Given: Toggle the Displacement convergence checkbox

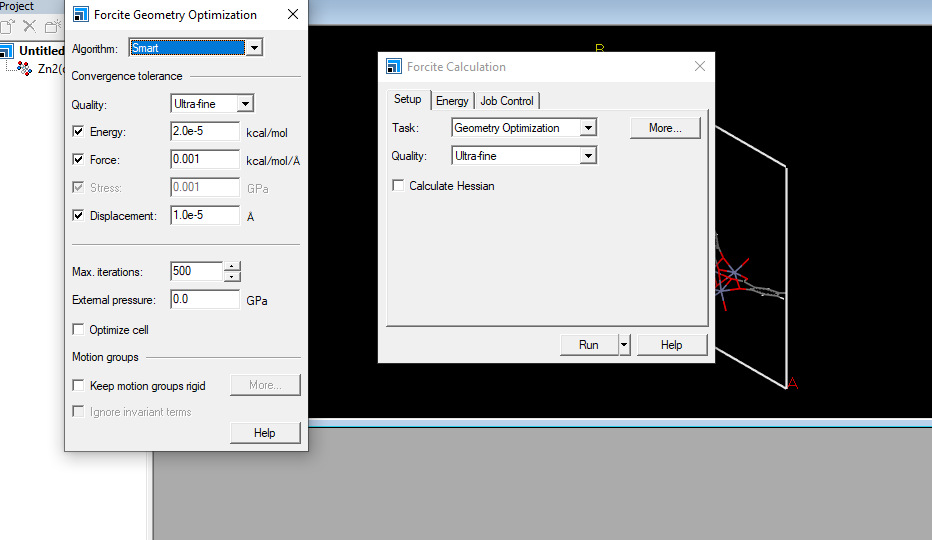Looking at the screenshot, I should coord(79,216).
